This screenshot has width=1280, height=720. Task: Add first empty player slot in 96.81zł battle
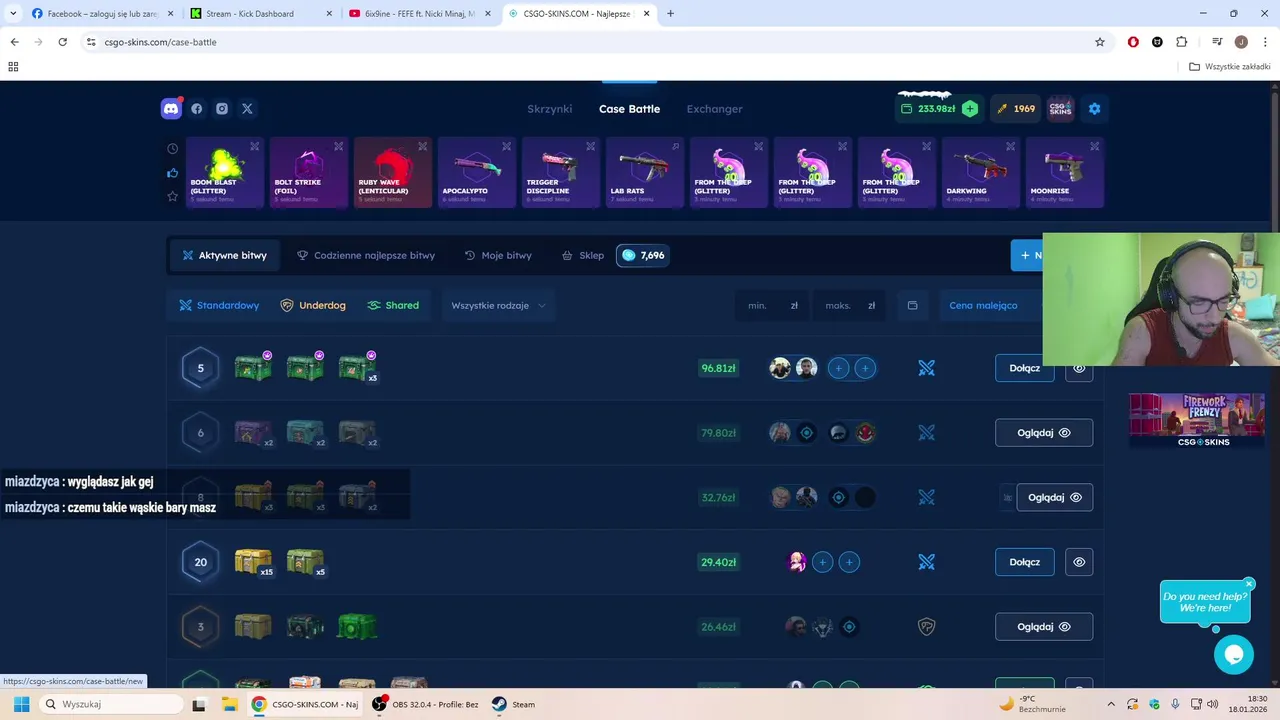point(838,368)
